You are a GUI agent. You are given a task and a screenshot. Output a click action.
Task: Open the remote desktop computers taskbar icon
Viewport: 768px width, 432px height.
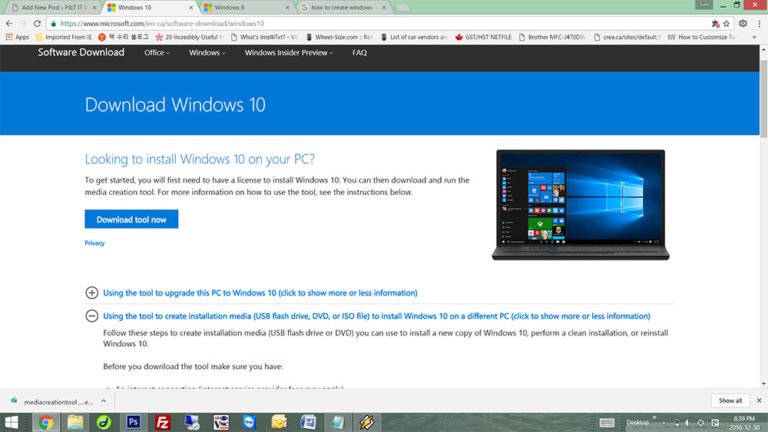tap(192, 422)
